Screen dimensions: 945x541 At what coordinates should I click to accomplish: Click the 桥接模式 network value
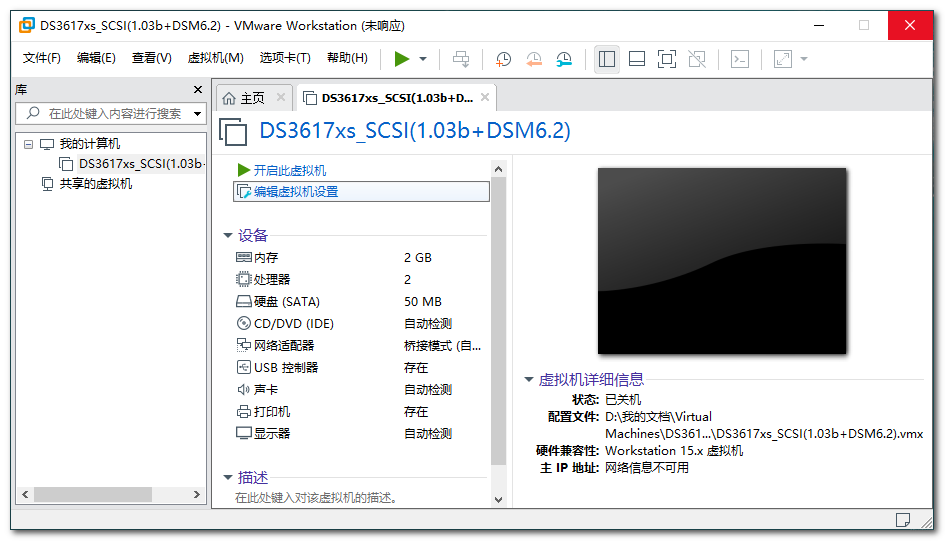442,346
